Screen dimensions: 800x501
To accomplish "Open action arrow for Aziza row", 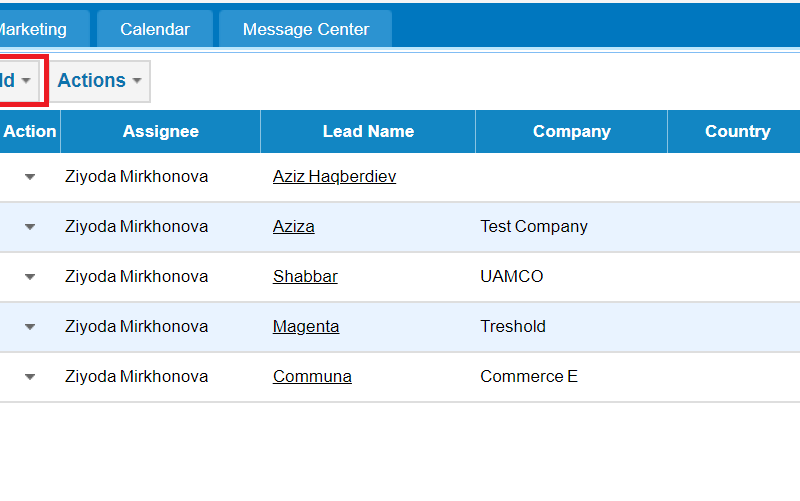I will click(30, 227).
